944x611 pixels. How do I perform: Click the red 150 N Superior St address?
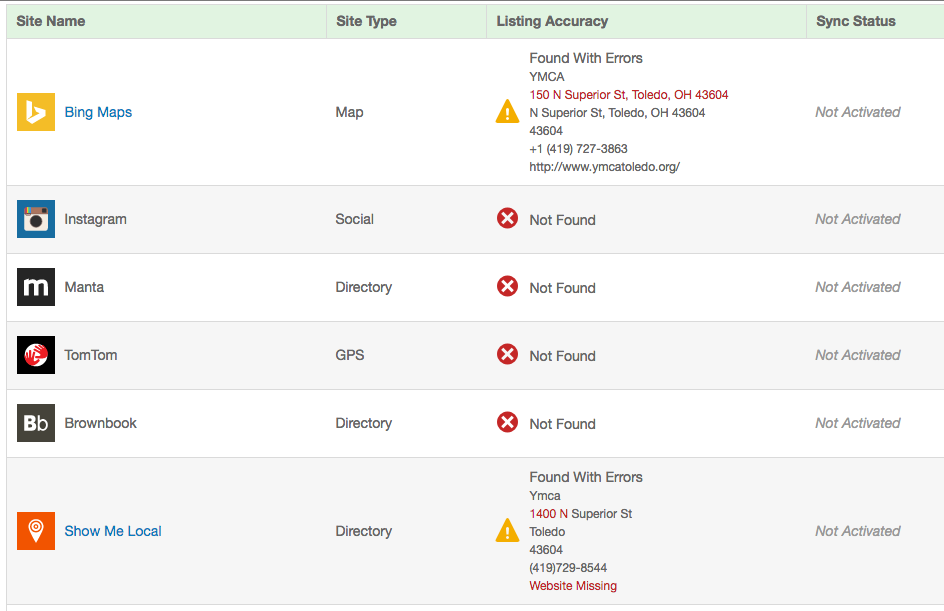click(x=629, y=95)
